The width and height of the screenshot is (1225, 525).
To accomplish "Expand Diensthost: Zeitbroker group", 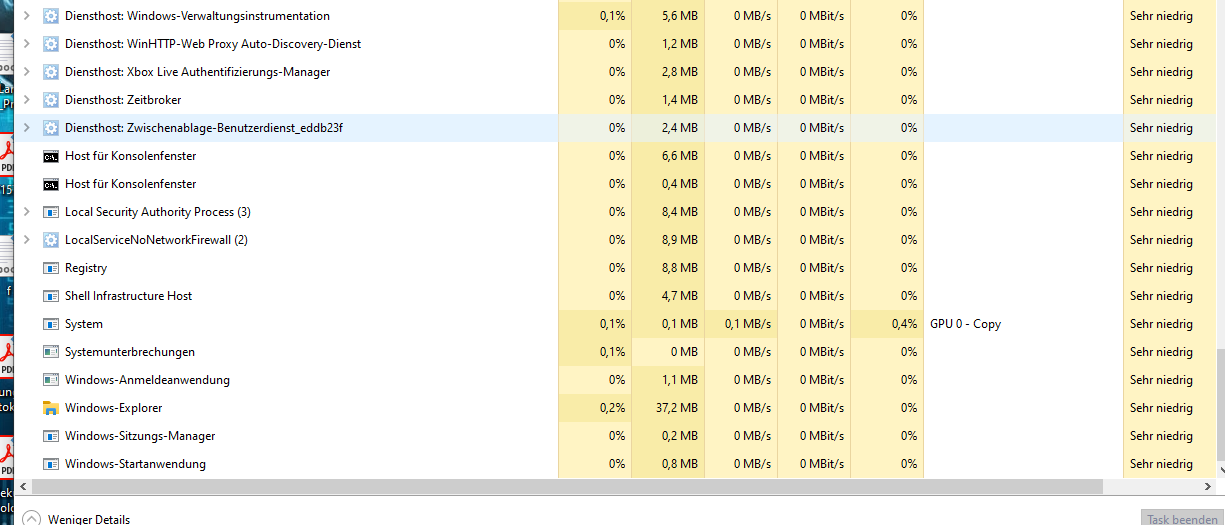I will [25, 100].
